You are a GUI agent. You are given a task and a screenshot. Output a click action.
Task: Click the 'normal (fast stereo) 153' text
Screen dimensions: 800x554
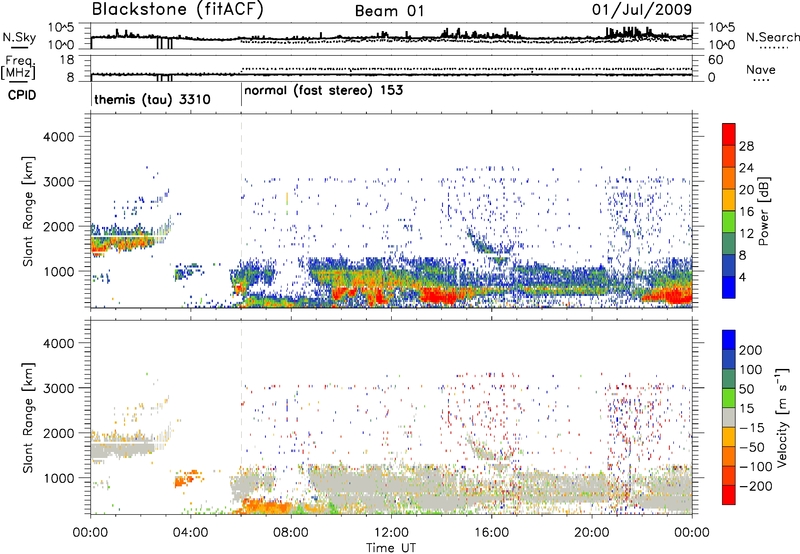tap(323, 91)
